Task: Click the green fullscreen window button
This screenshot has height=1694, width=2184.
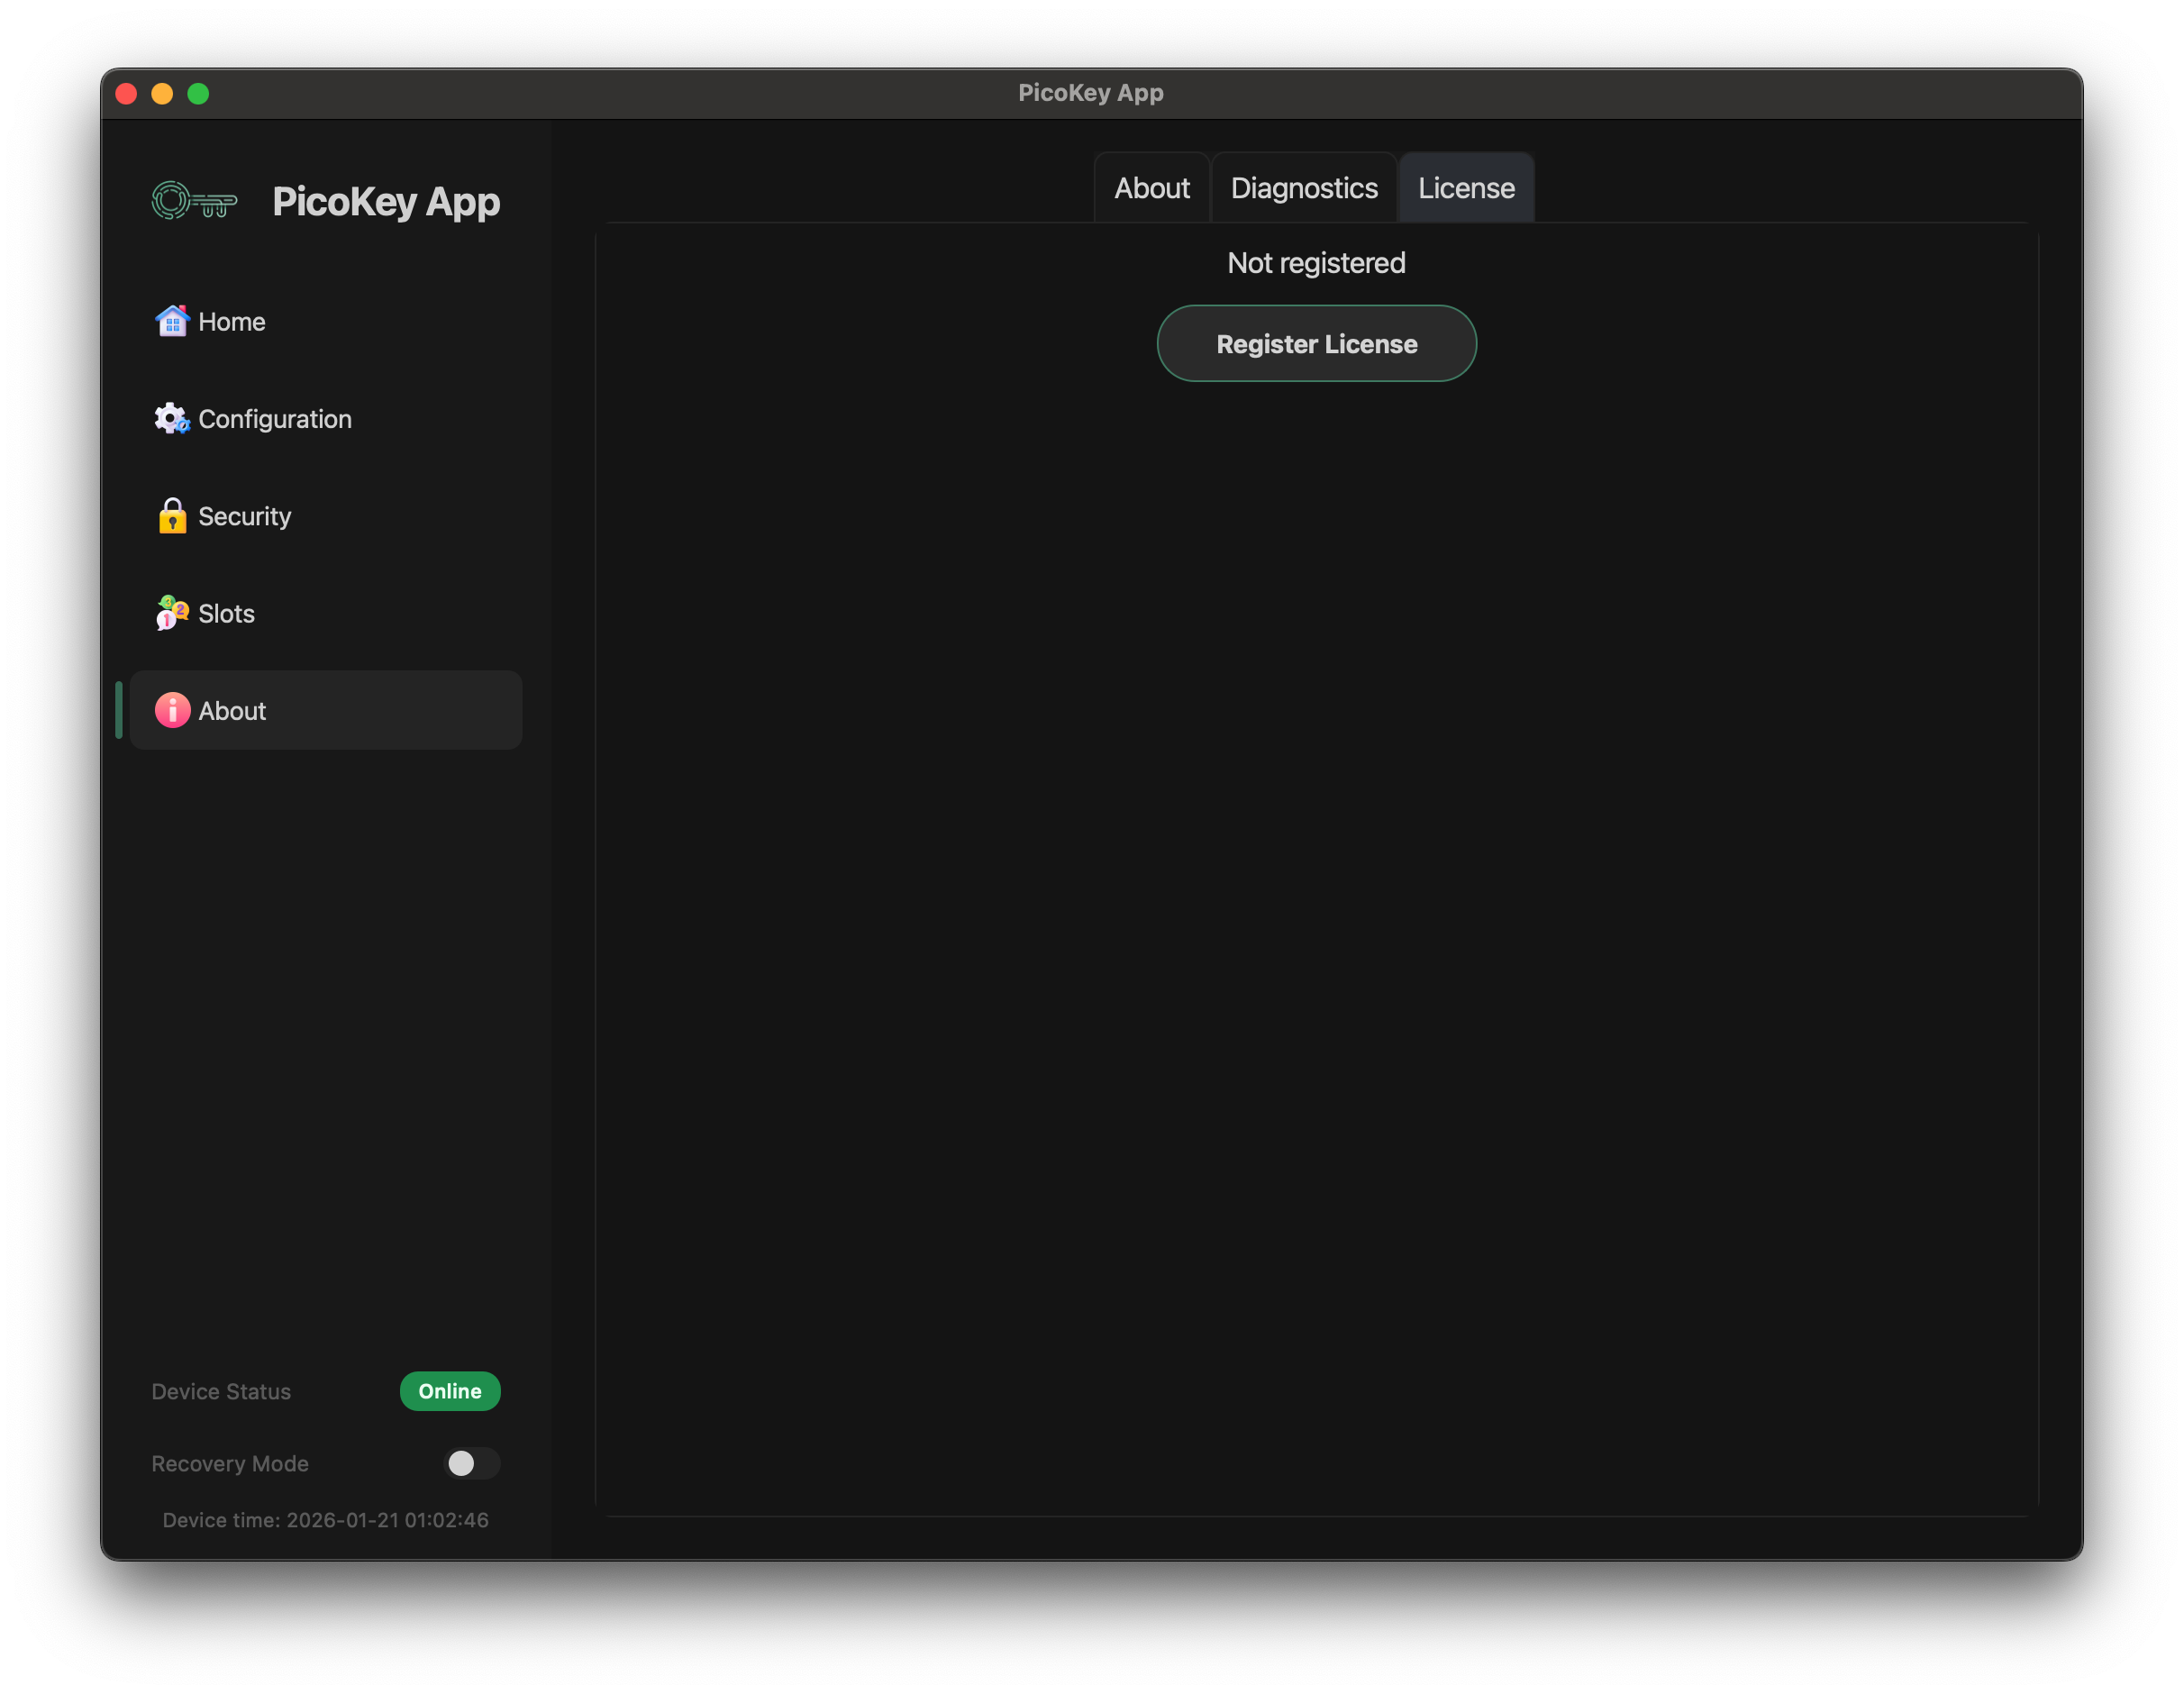Action: click(x=198, y=94)
